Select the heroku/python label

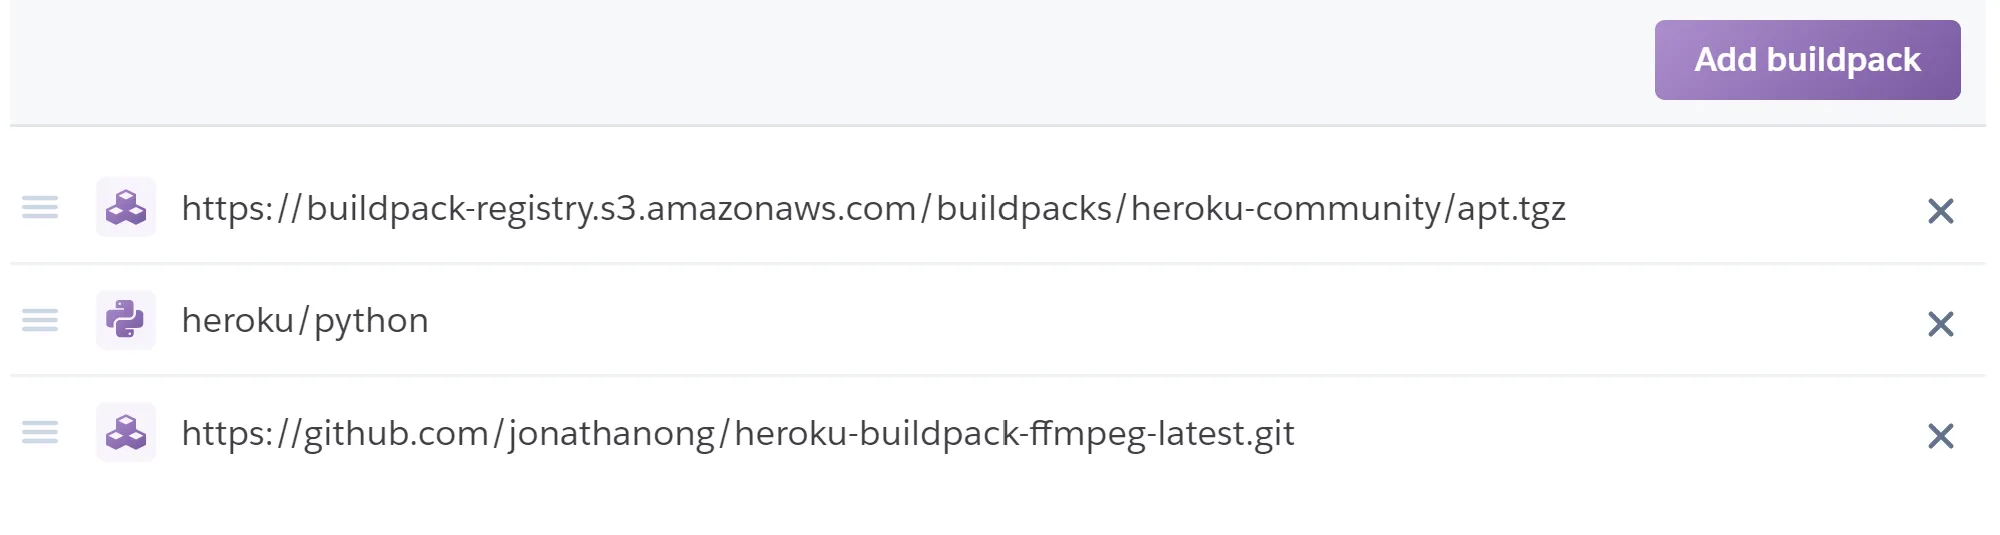pos(305,321)
